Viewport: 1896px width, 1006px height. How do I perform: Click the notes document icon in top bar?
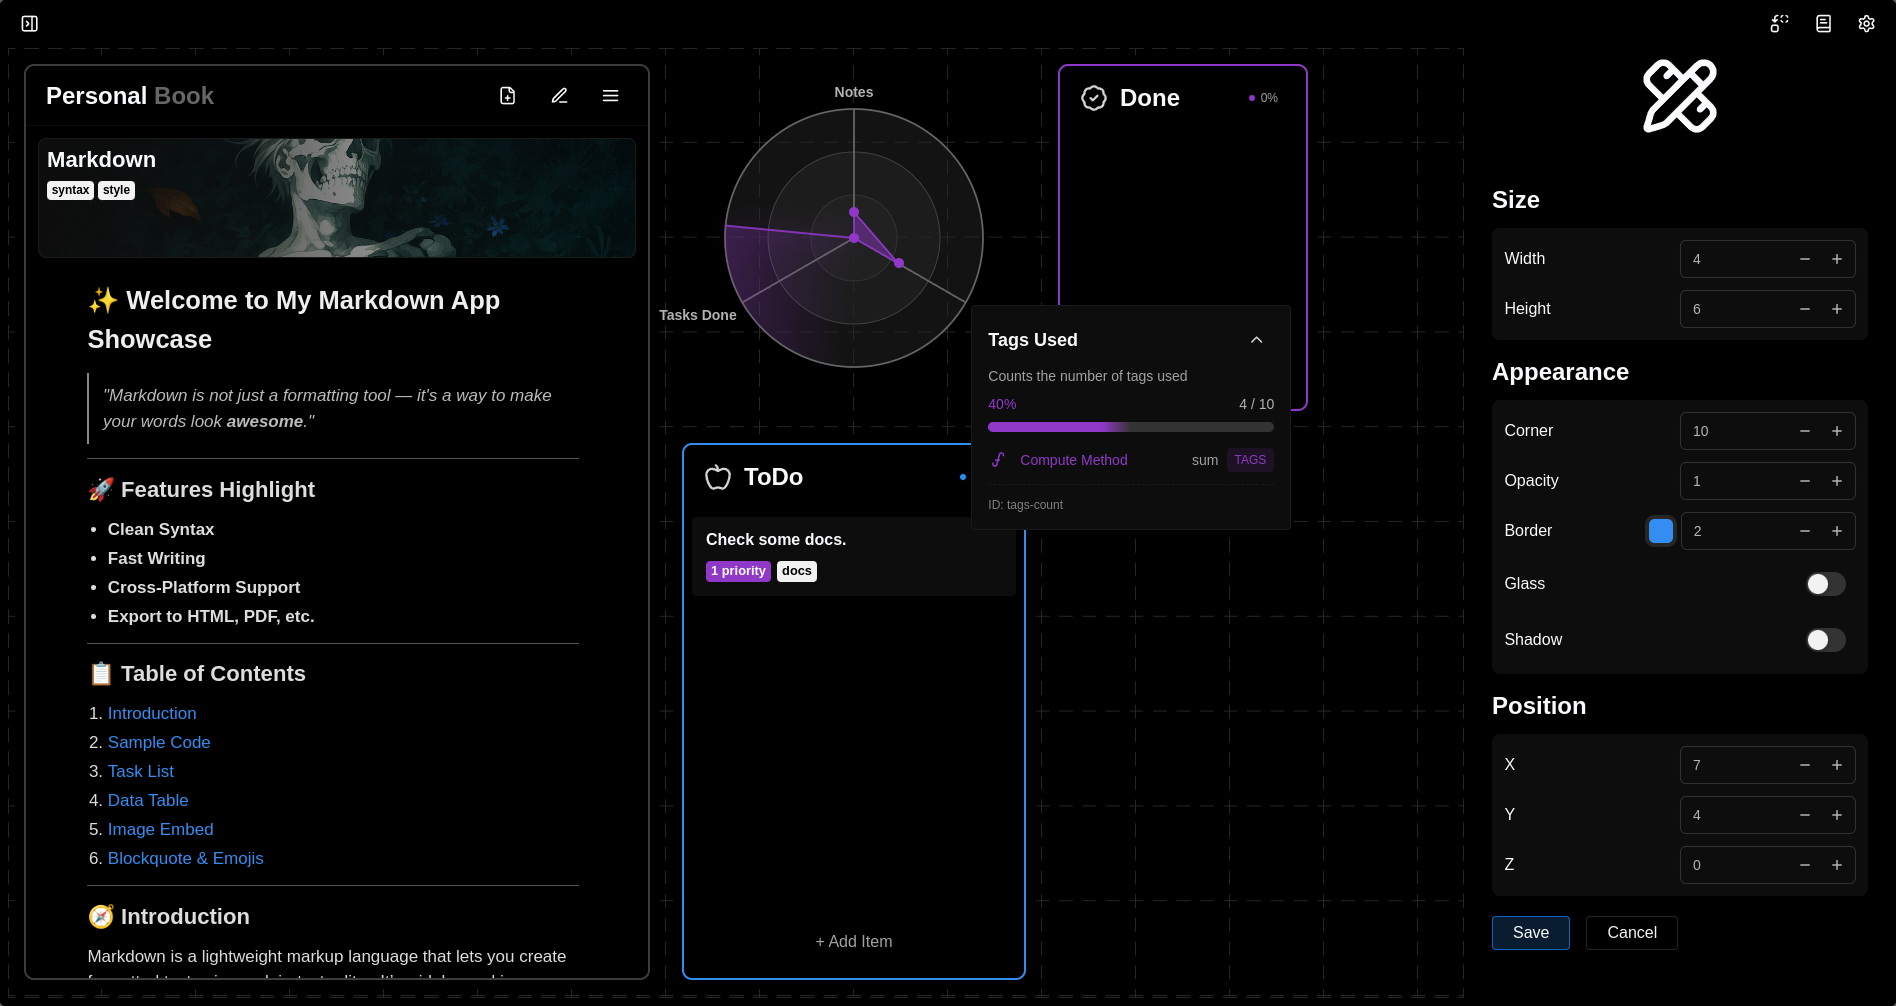[1823, 23]
